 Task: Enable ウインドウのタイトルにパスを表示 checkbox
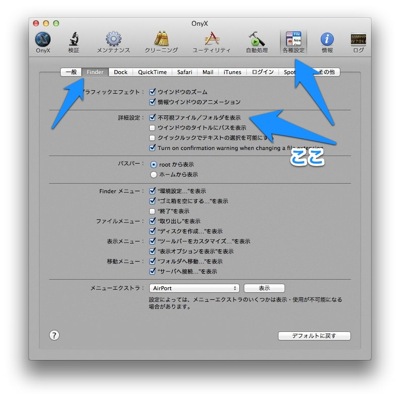[x=152, y=128]
